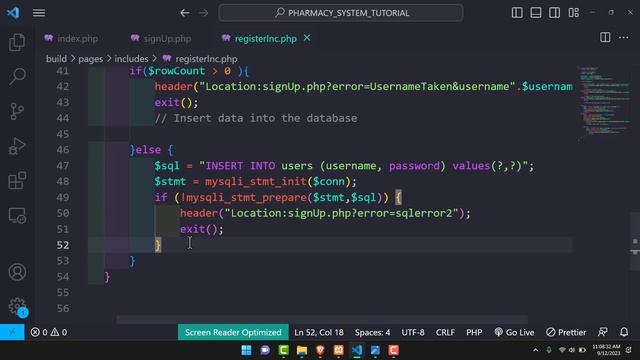Open the Extensions view

click(x=17, y=180)
